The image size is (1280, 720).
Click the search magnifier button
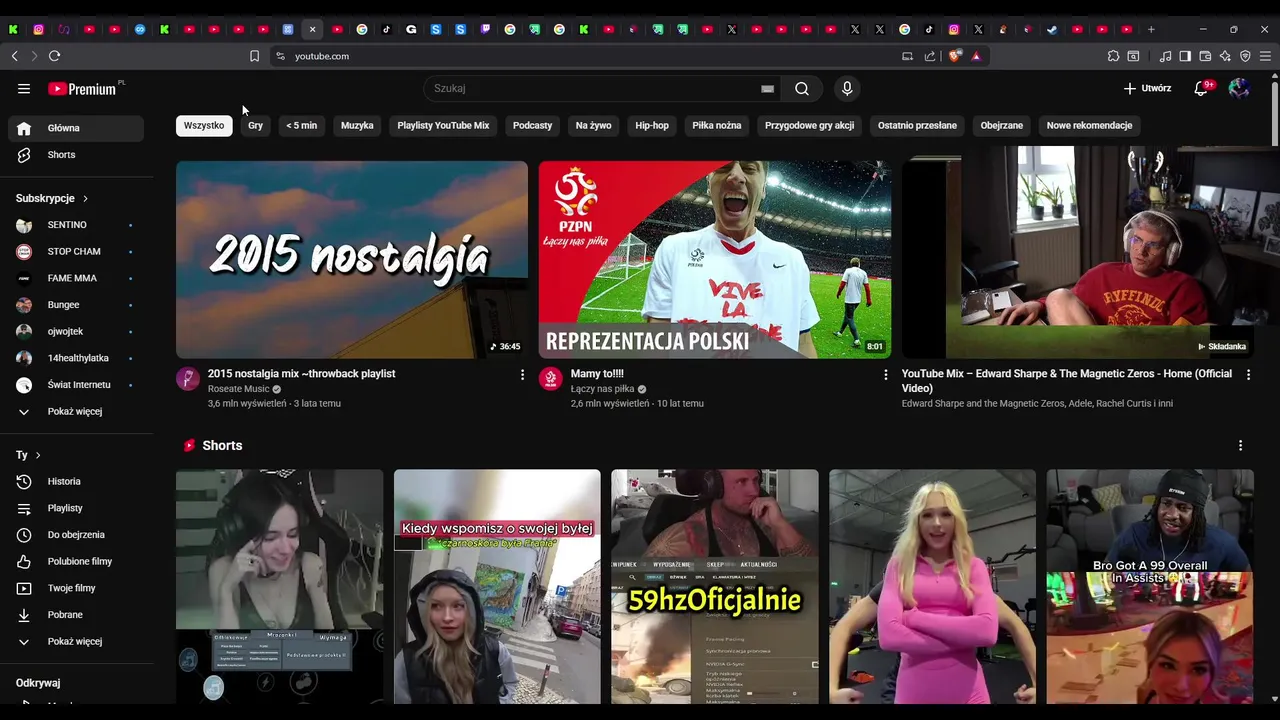pos(802,88)
